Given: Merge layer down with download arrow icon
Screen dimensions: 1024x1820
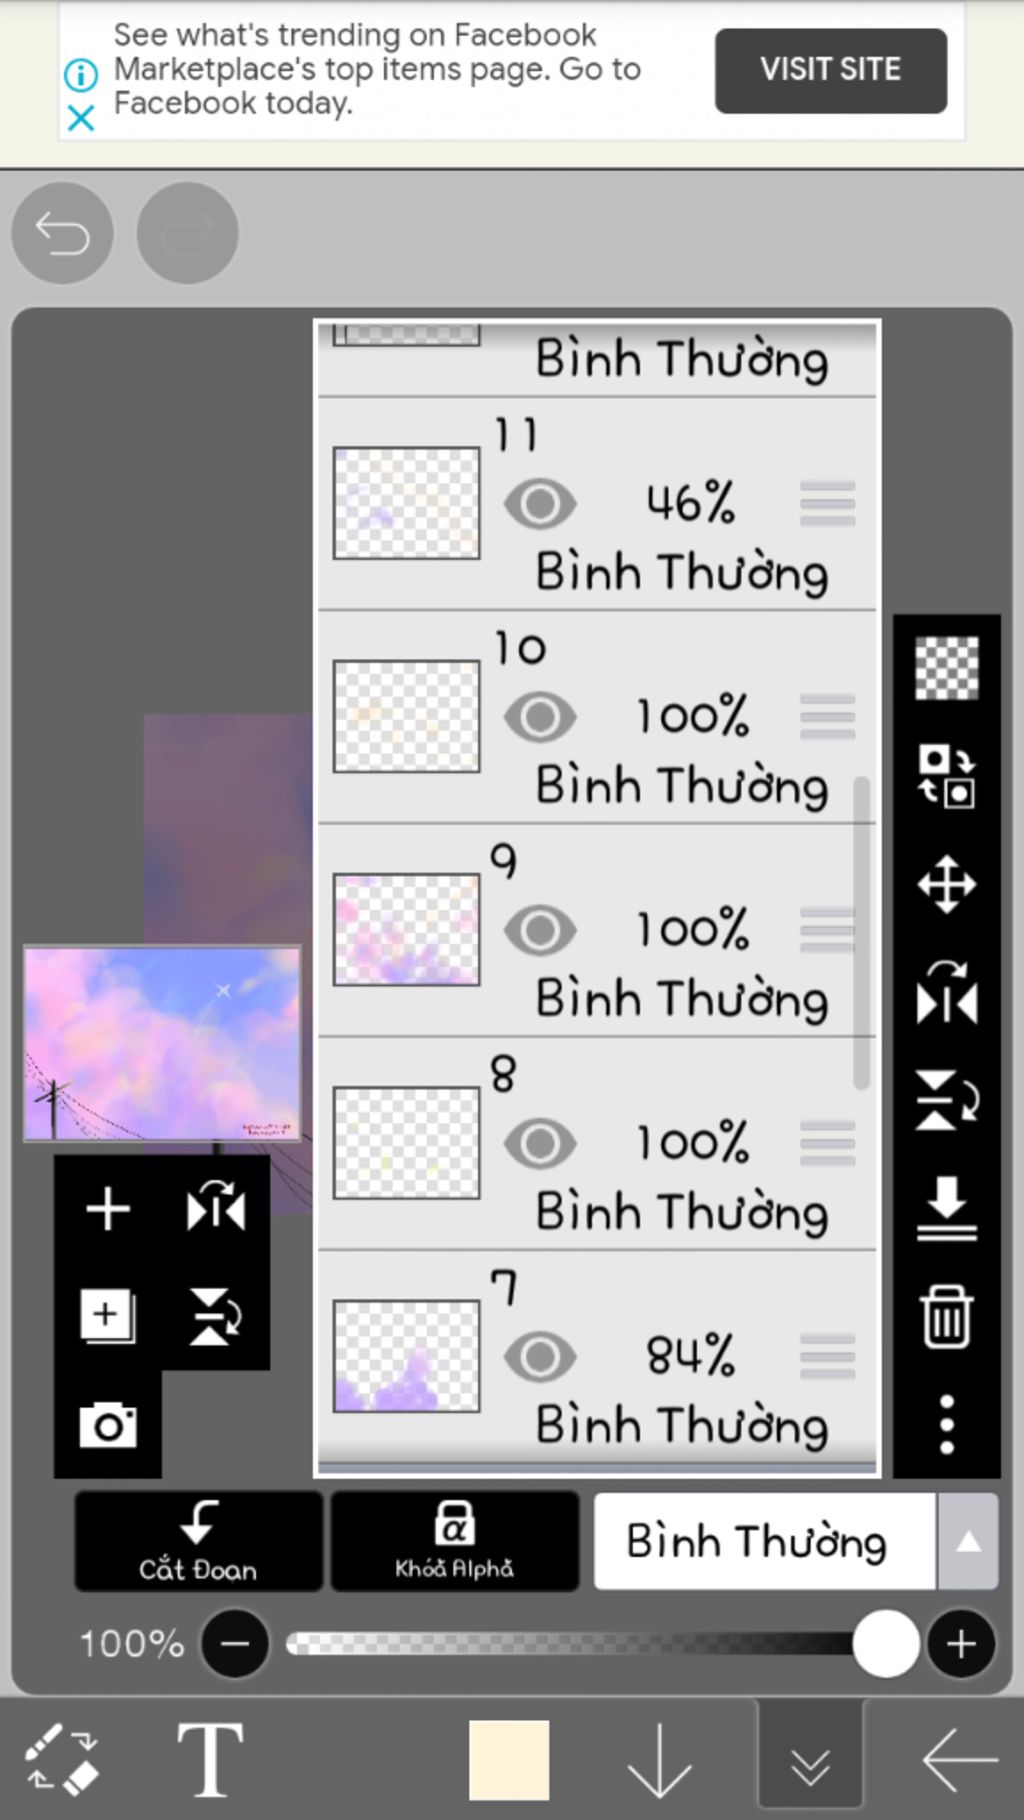Looking at the screenshot, I should (x=946, y=1208).
